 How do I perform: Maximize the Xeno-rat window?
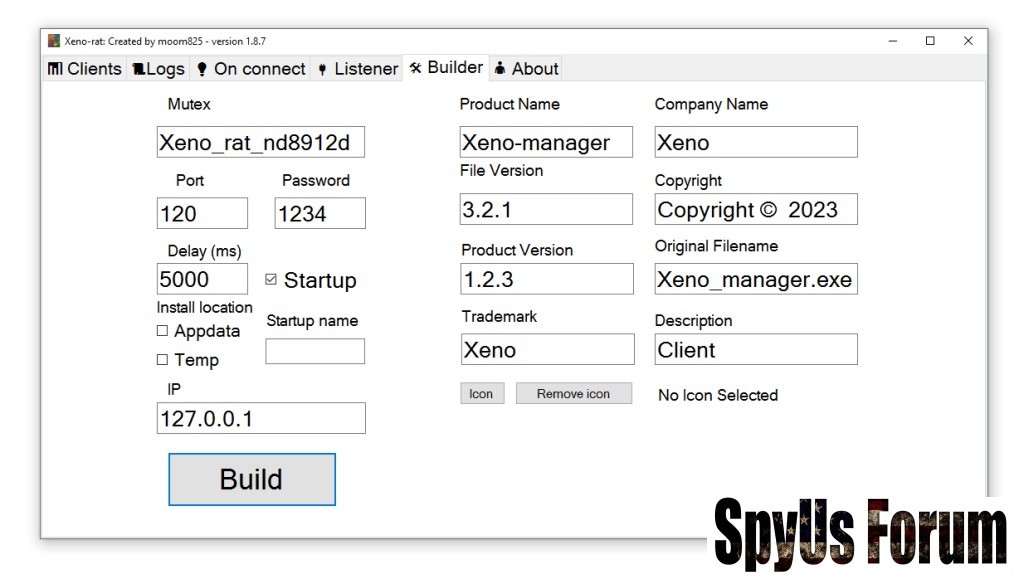tap(930, 41)
